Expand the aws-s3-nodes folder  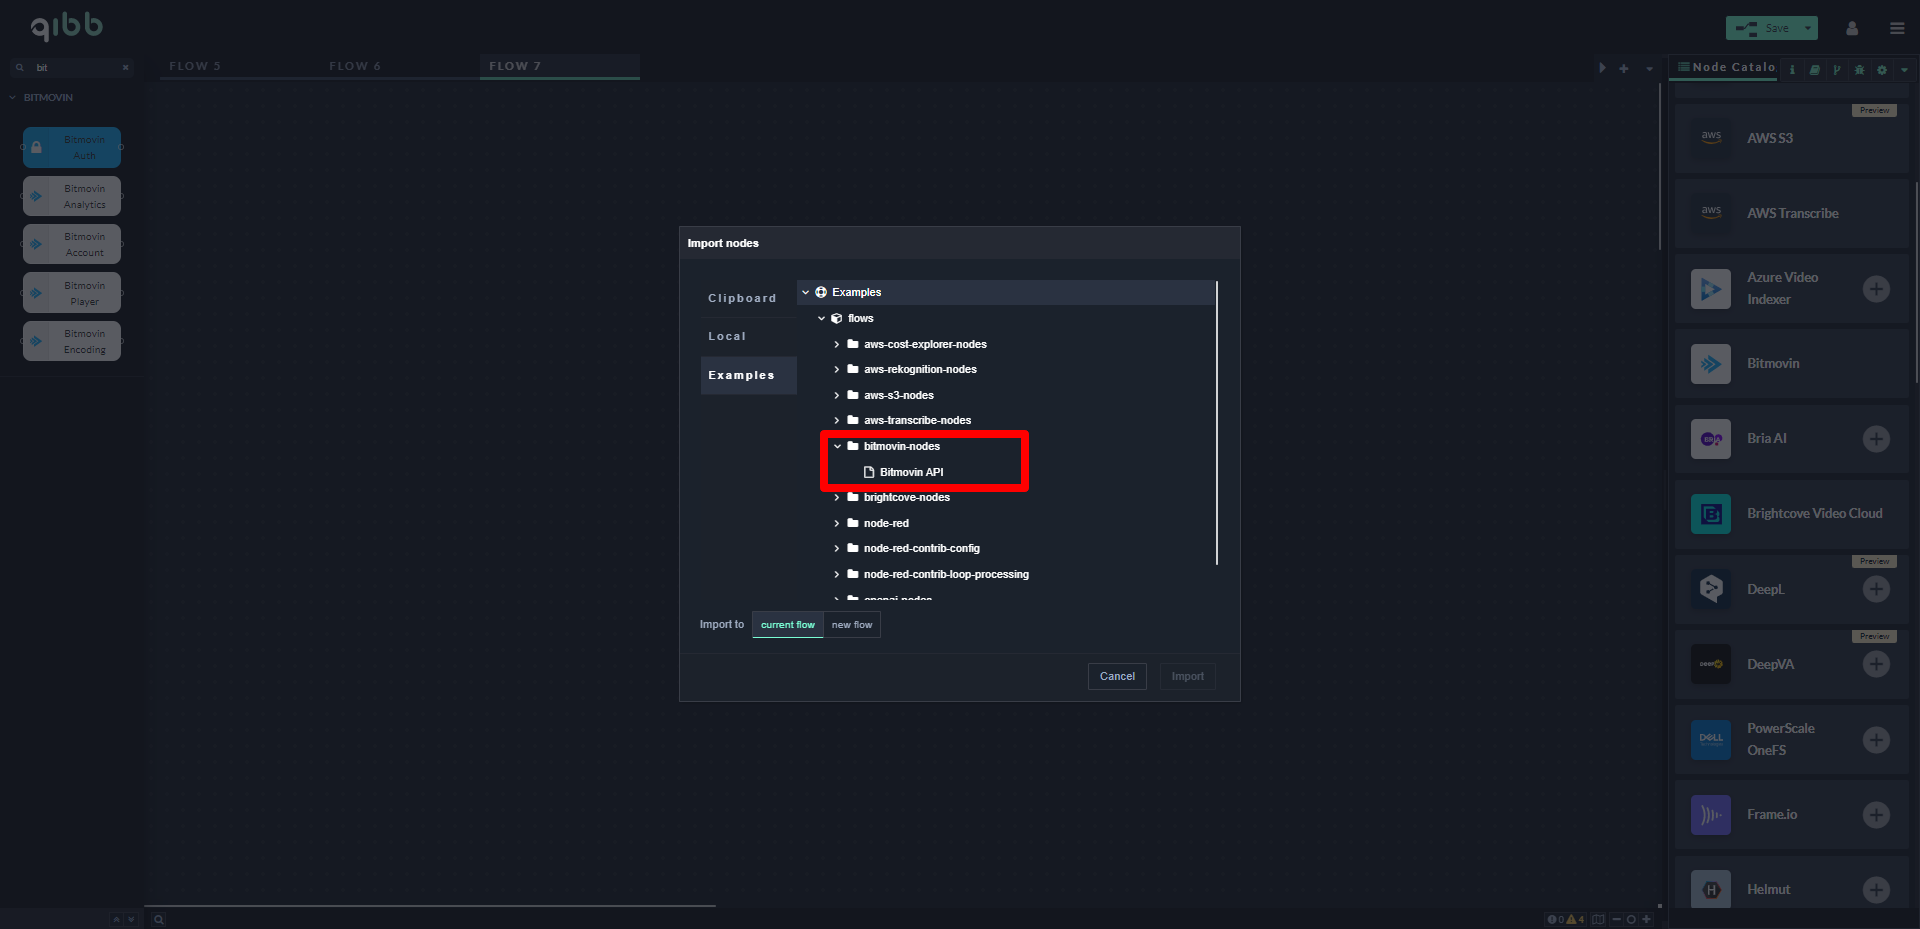(x=837, y=396)
